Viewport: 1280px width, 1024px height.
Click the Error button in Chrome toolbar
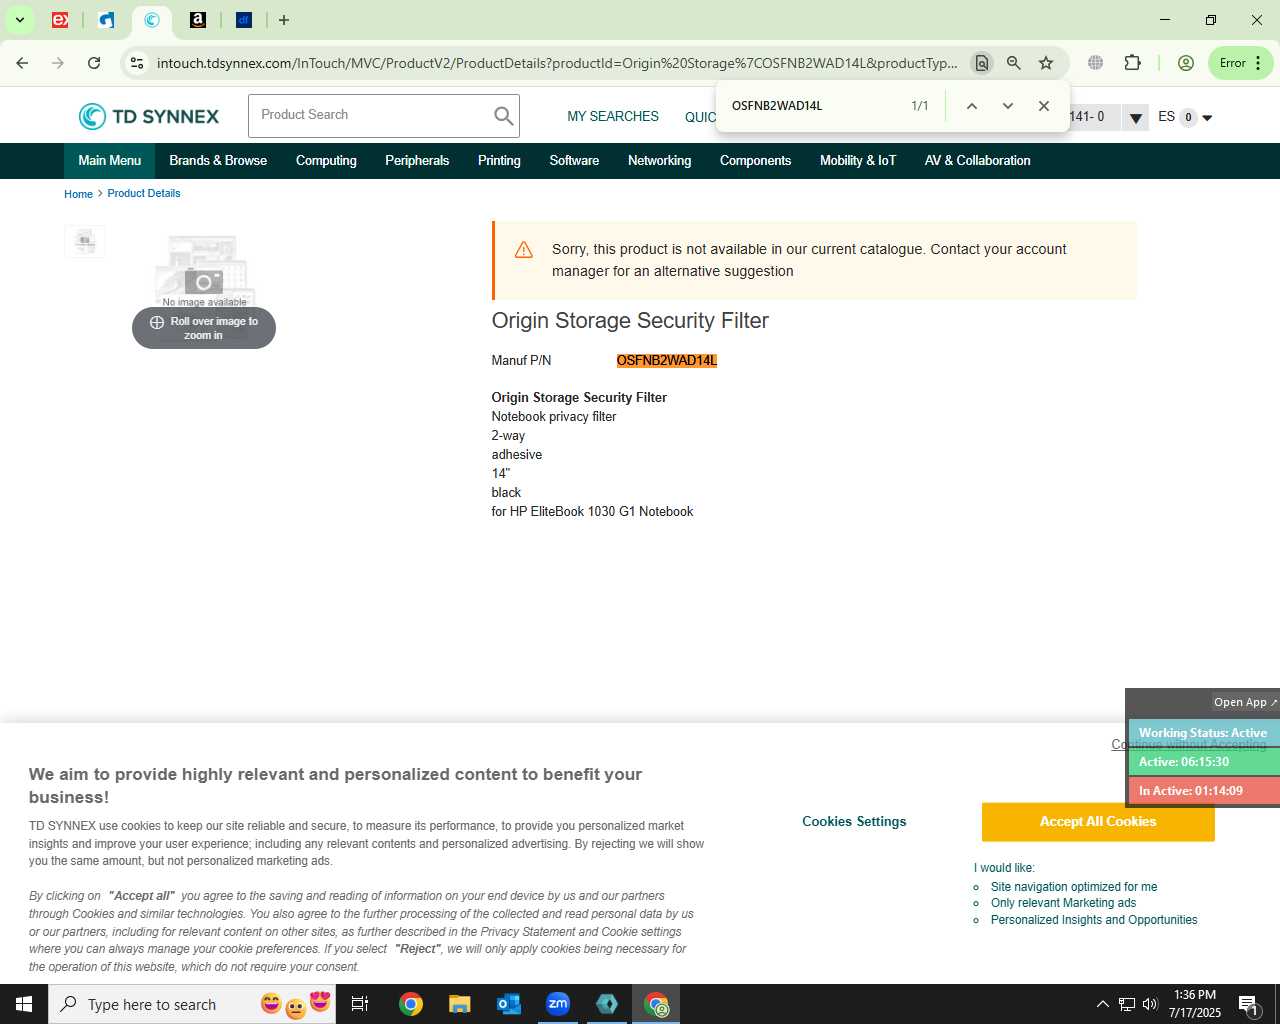tap(1240, 63)
